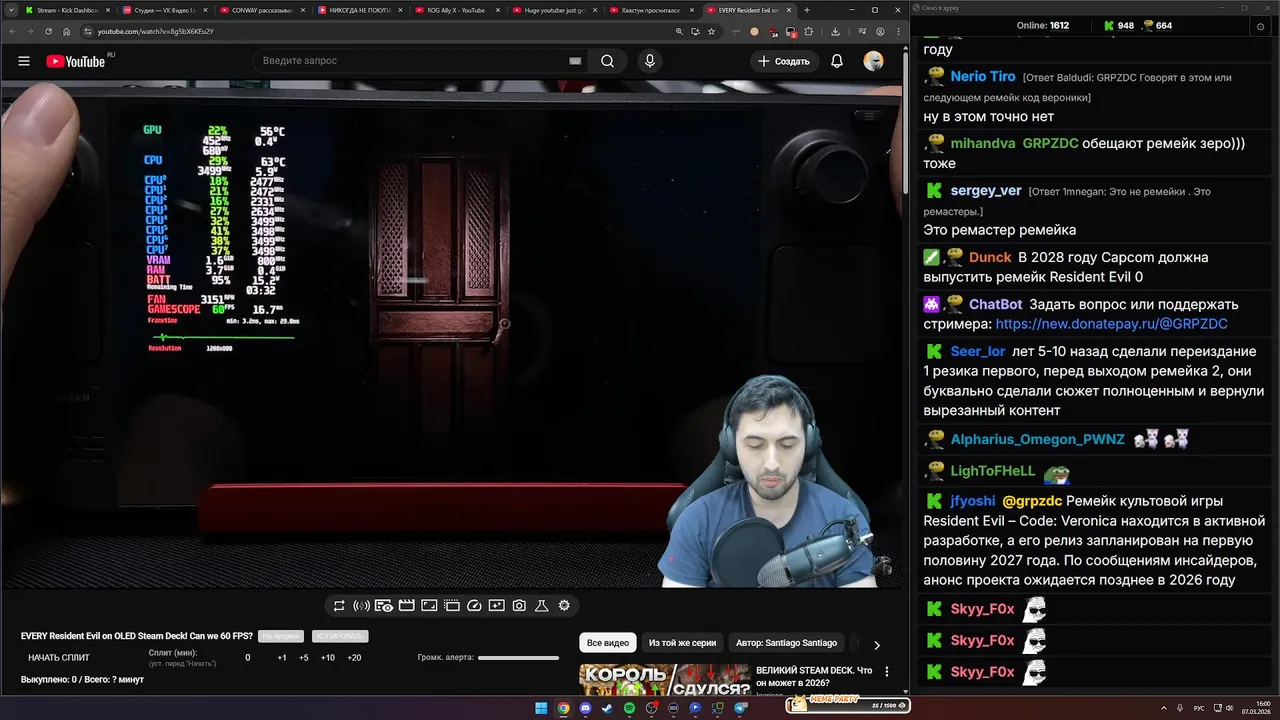Adjust the Громк. алерта volume slider
The height and width of the screenshot is (720, 1280).
(x=518, y=658)
